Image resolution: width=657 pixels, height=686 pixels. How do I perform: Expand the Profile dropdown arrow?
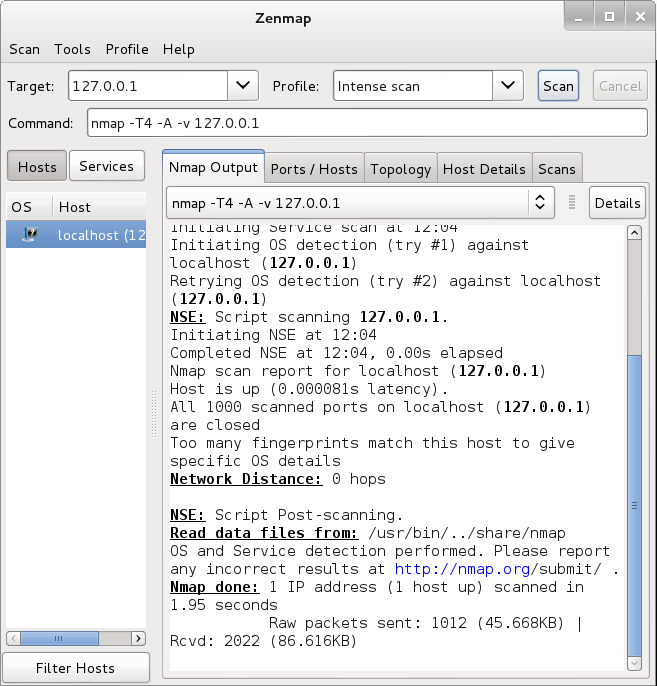pos(508,86)
